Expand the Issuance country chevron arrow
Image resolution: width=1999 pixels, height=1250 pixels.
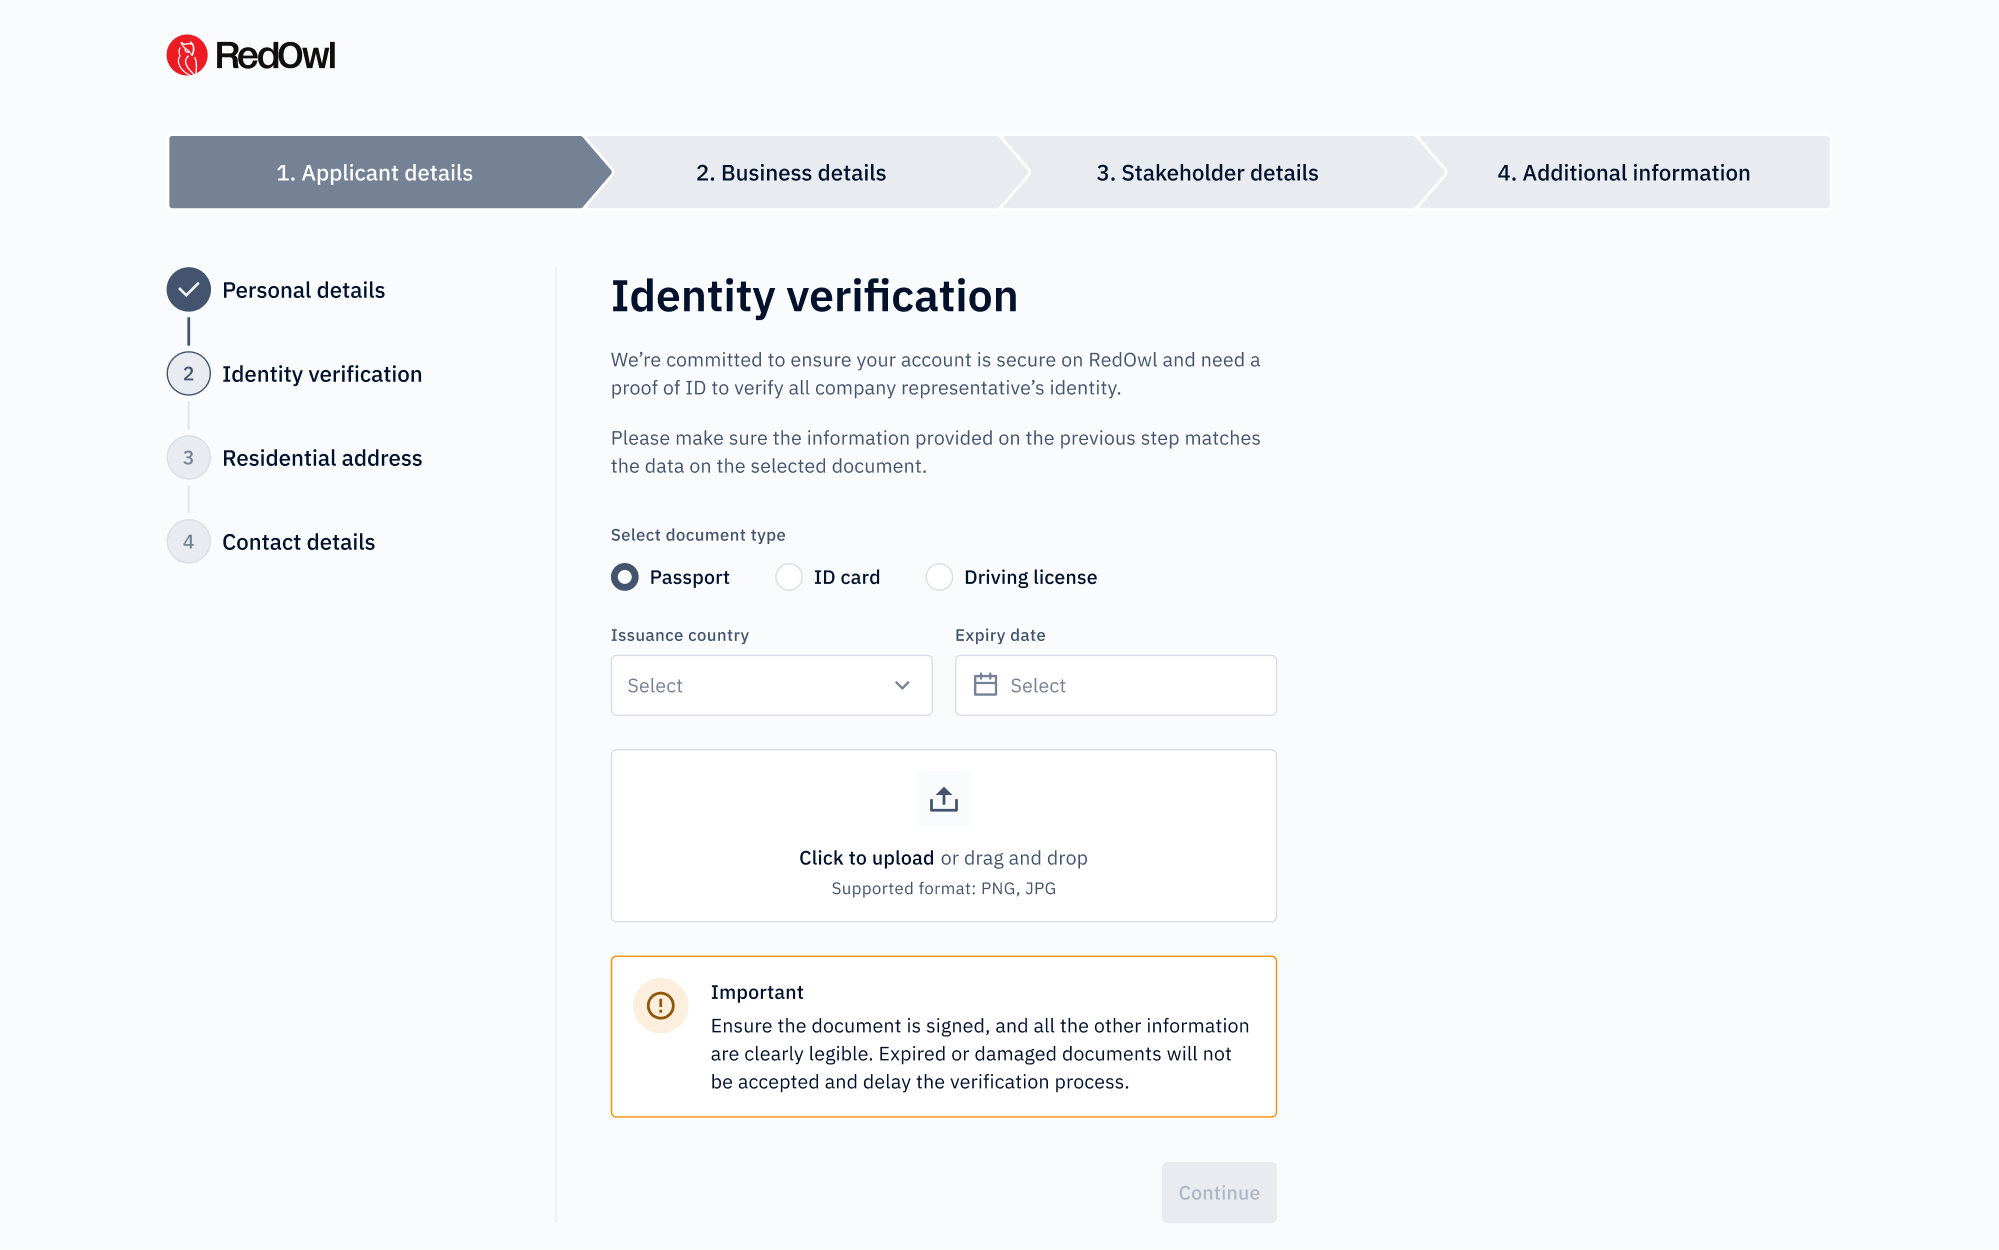click(902, 685)
